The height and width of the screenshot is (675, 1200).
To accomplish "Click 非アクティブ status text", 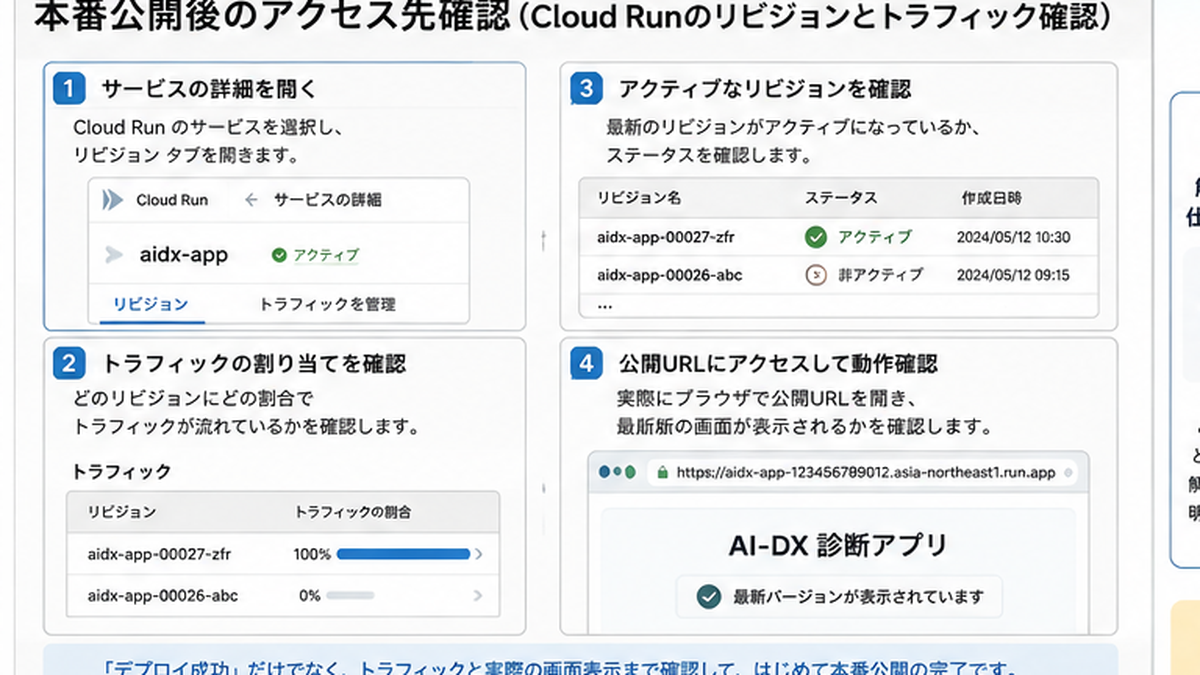I will coord(880,274).
